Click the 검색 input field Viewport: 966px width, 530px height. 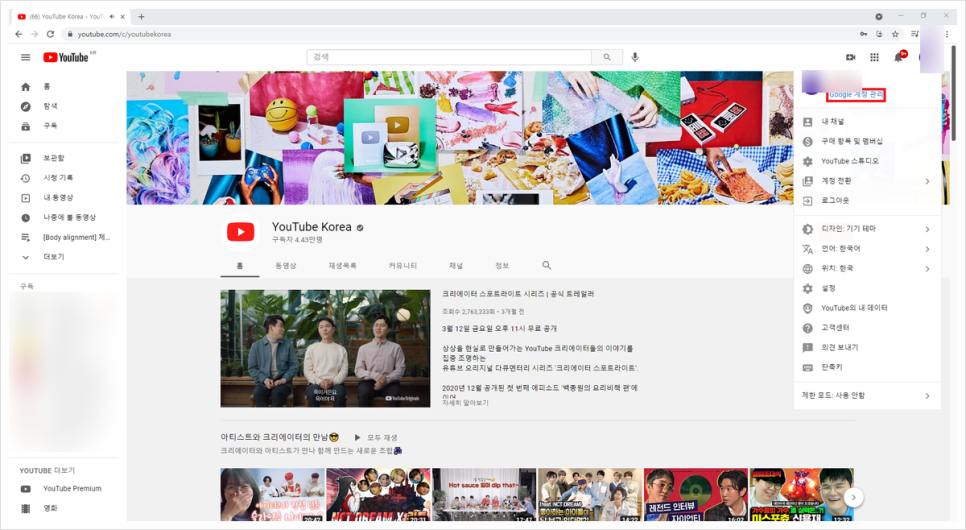[x=449, y=57]
